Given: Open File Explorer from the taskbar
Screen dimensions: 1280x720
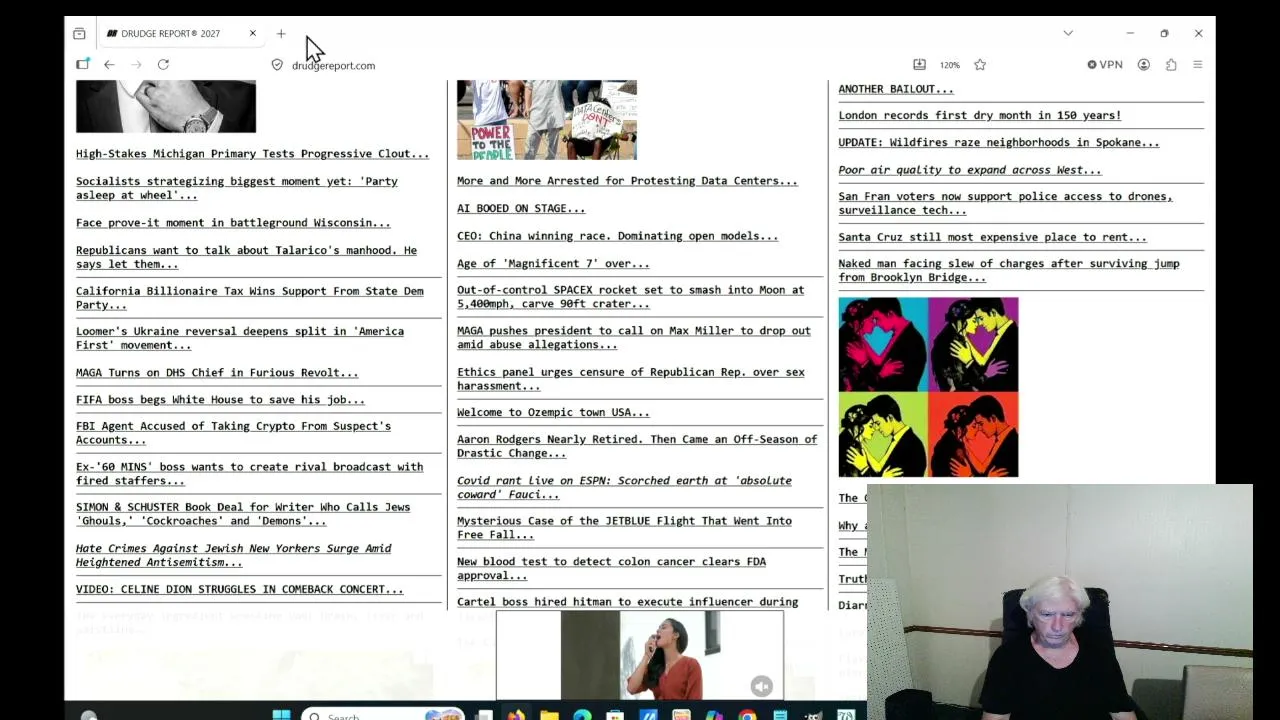Looking at the screenshot, I should tap(549, 714).
